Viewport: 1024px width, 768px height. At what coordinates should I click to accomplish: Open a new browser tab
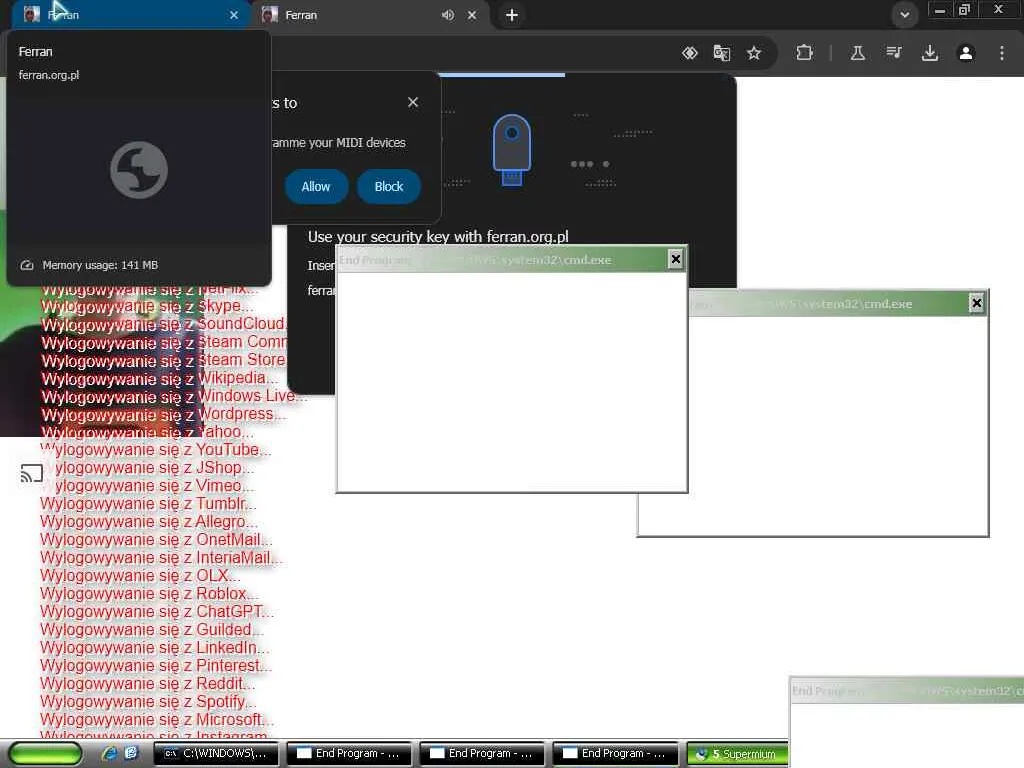coord(512,14)
